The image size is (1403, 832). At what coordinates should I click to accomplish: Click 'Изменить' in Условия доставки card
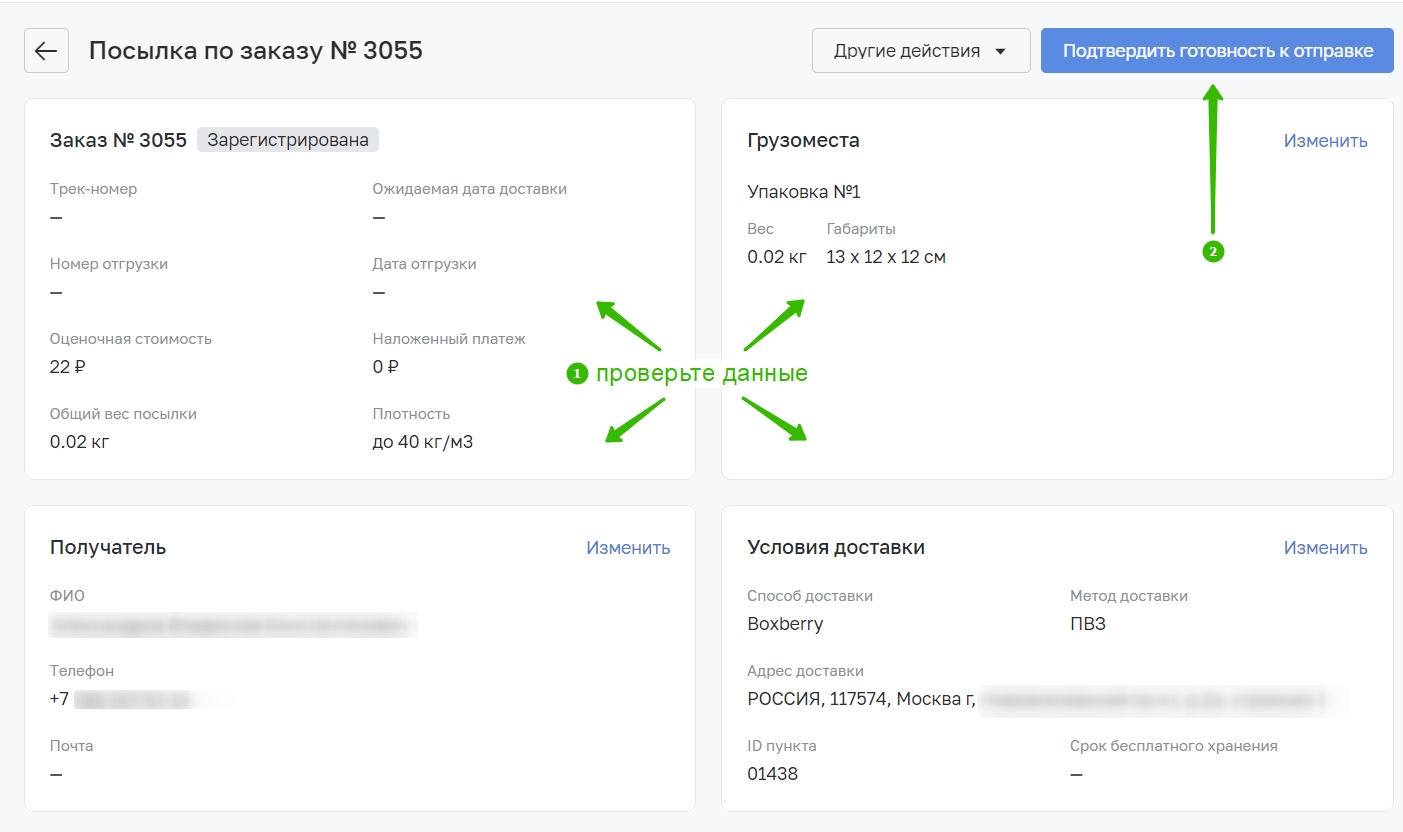tap(1325, 548)
